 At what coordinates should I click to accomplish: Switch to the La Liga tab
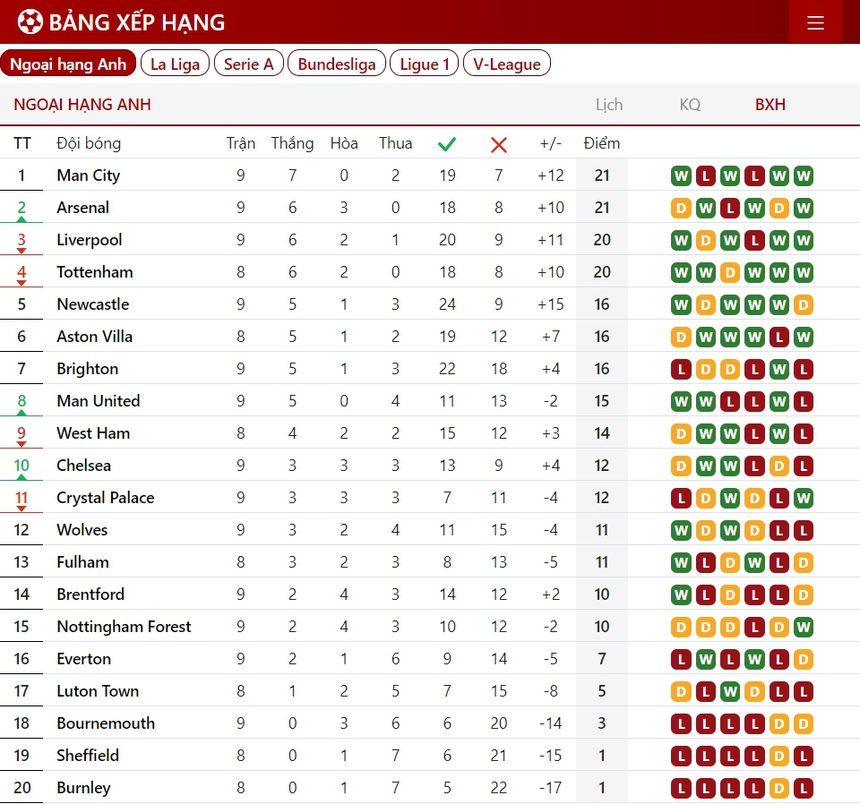click(x=175, y=64)
